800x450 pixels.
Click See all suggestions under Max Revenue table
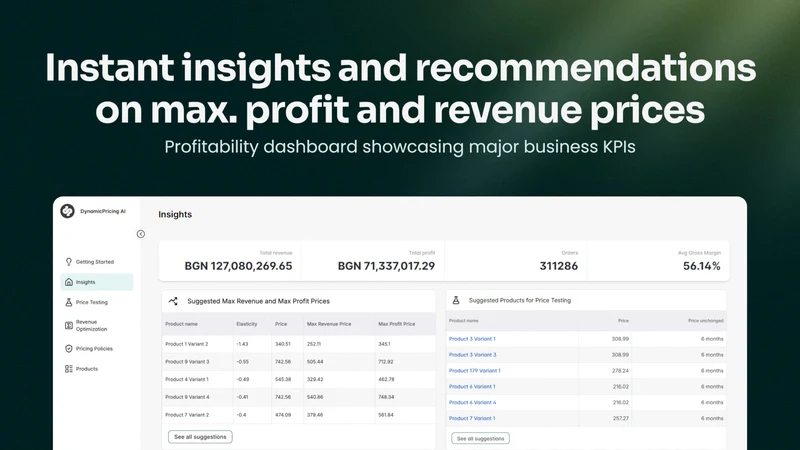pos(200,437)
